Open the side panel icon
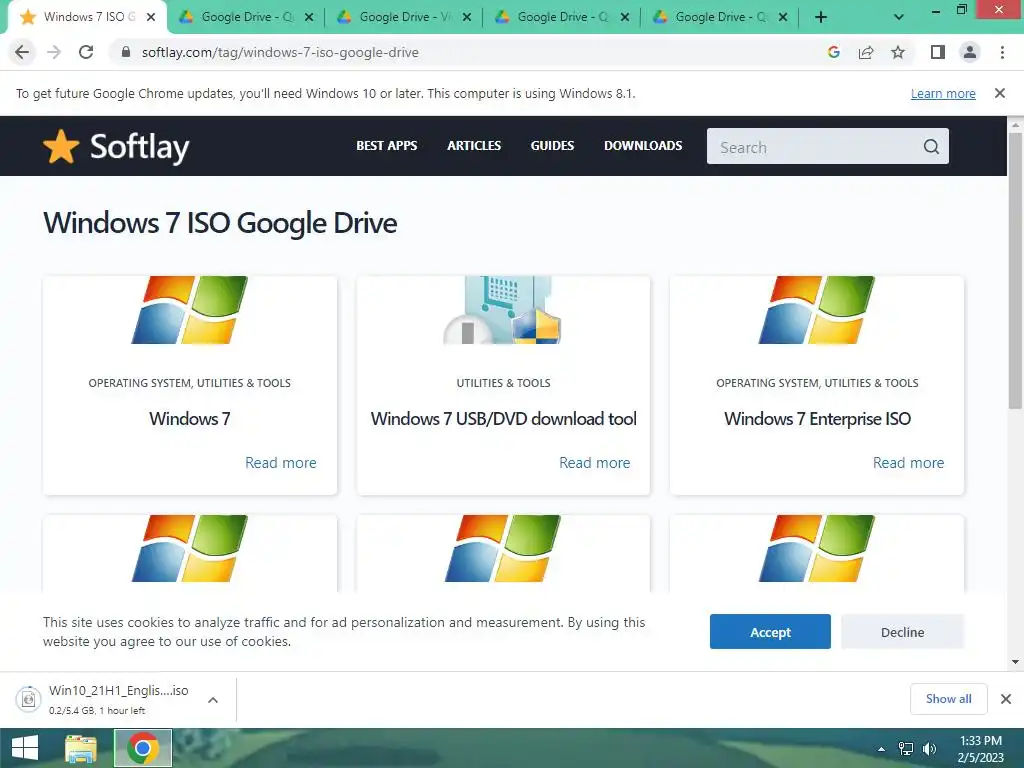 [x=938, y=52]
